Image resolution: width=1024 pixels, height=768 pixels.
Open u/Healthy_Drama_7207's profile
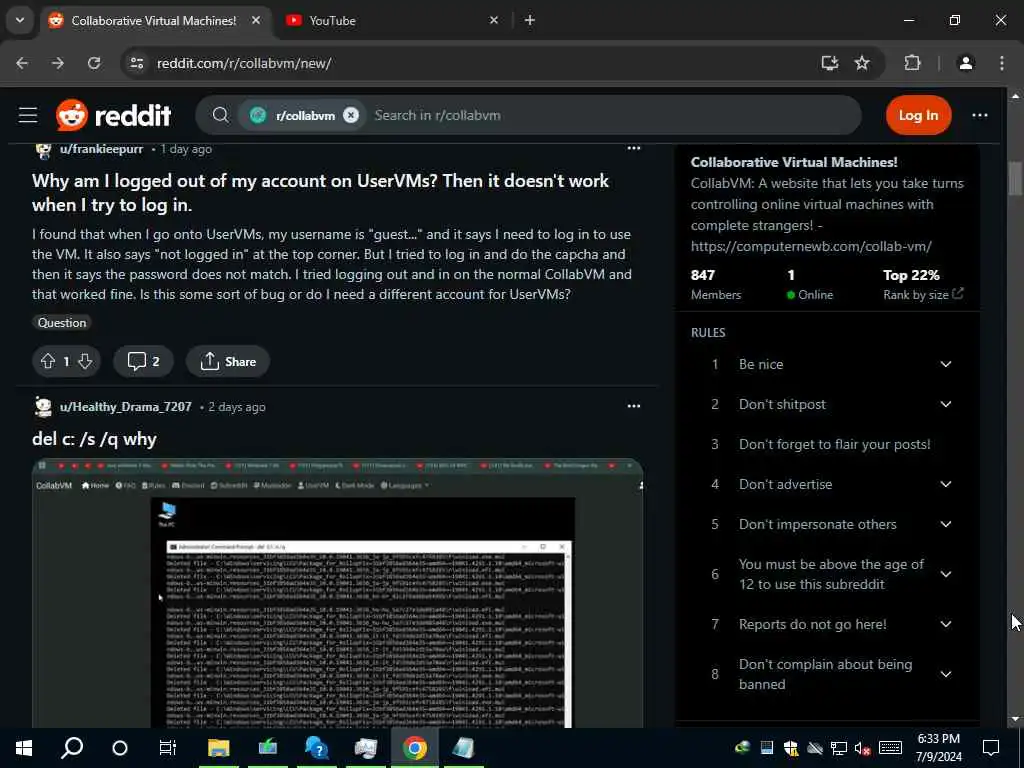click(x=125, y=407)
